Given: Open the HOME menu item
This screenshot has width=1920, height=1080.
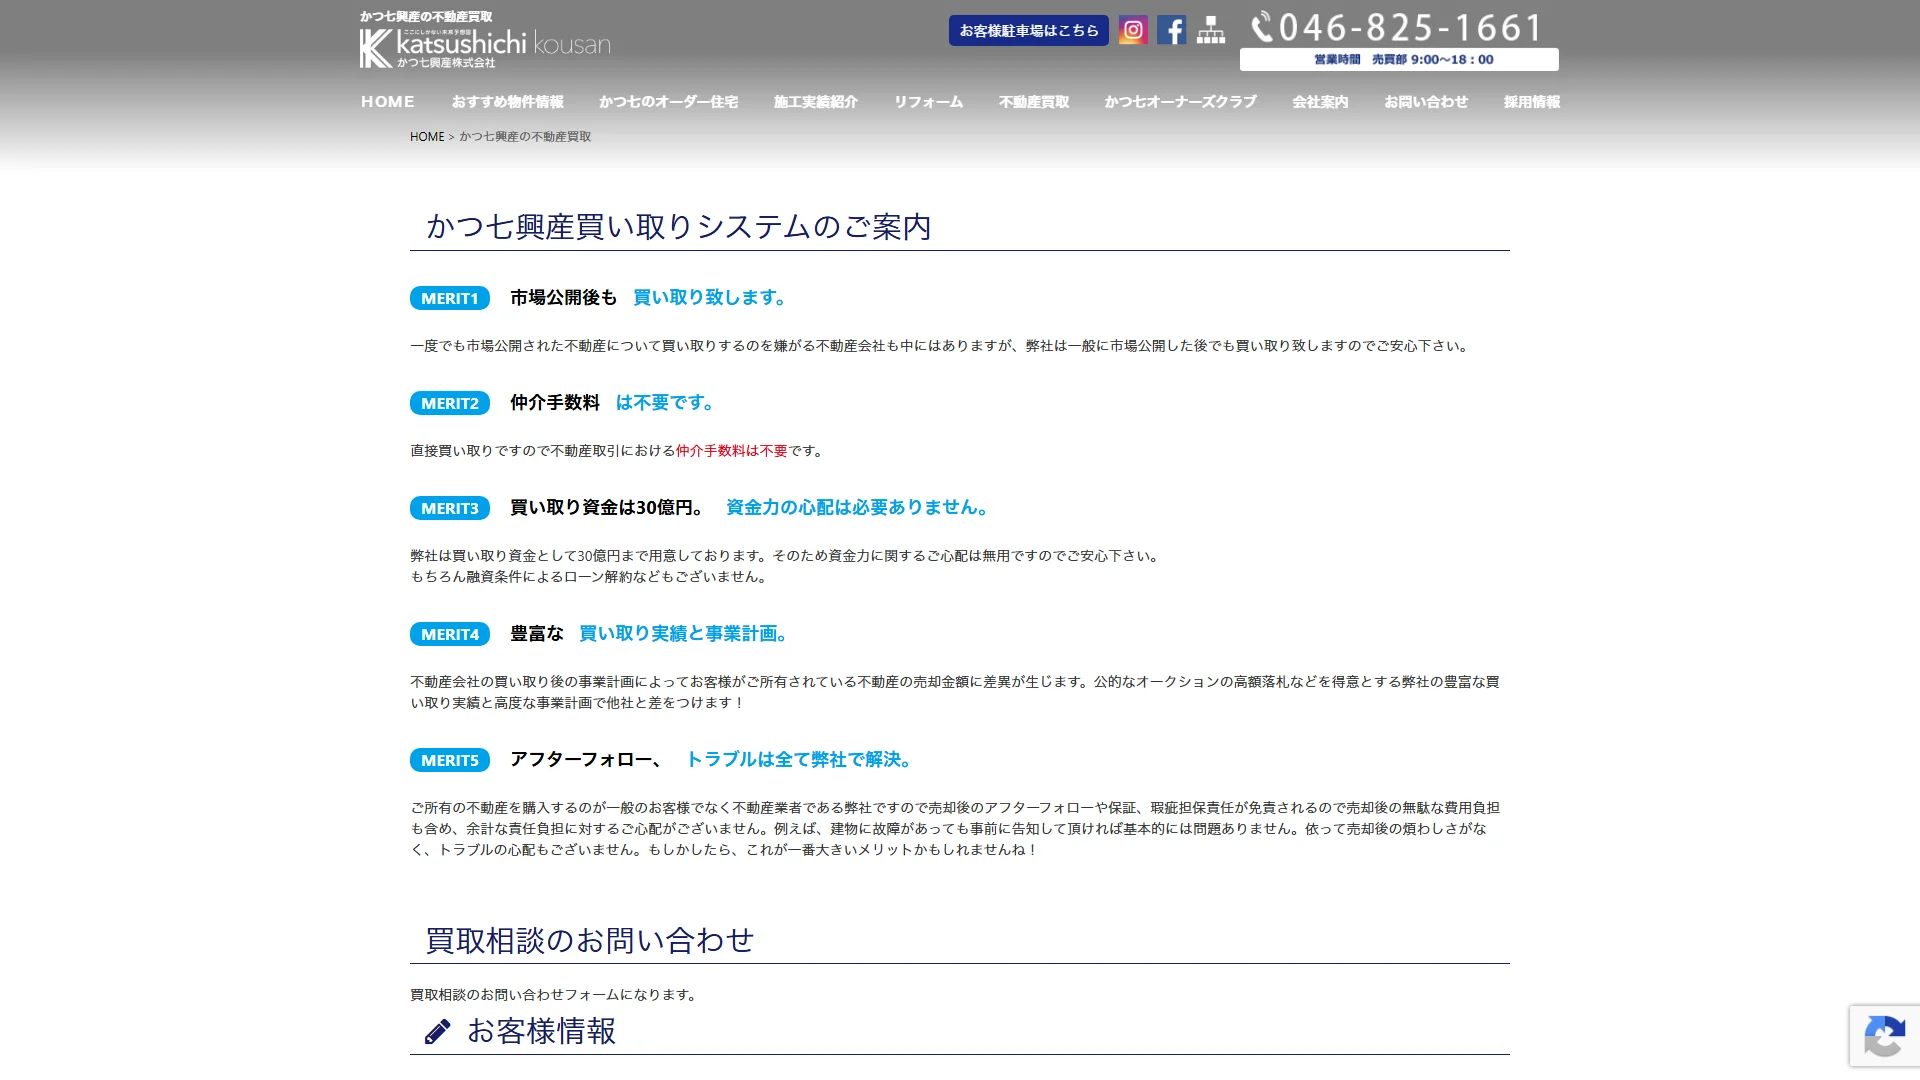Looking at the screenshot, I should [388, 102].
